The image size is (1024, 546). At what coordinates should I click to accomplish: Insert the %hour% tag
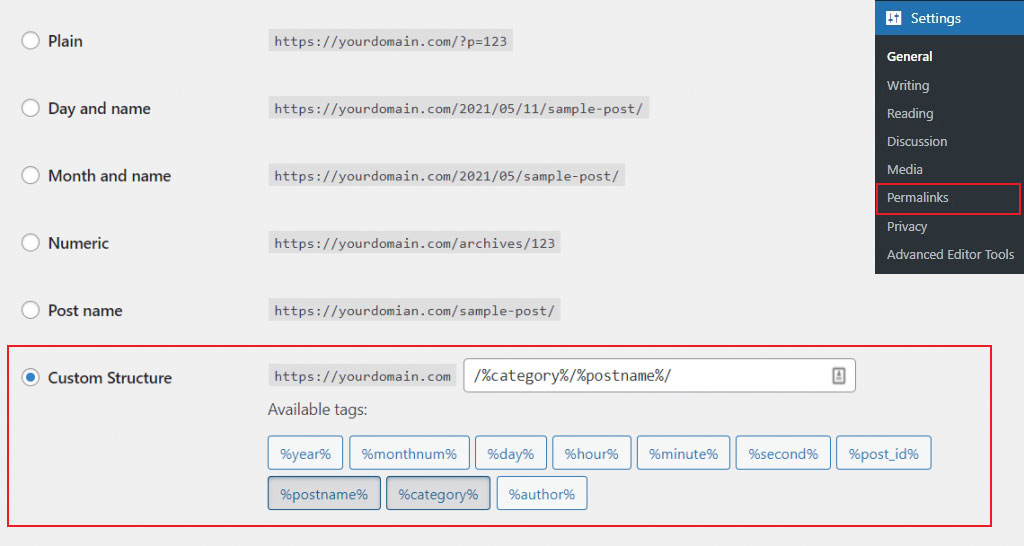coord(592,453)
